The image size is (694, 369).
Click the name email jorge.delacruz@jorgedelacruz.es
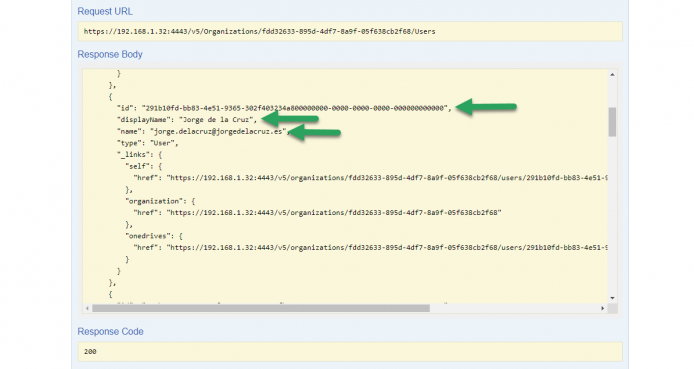point(218,131)
